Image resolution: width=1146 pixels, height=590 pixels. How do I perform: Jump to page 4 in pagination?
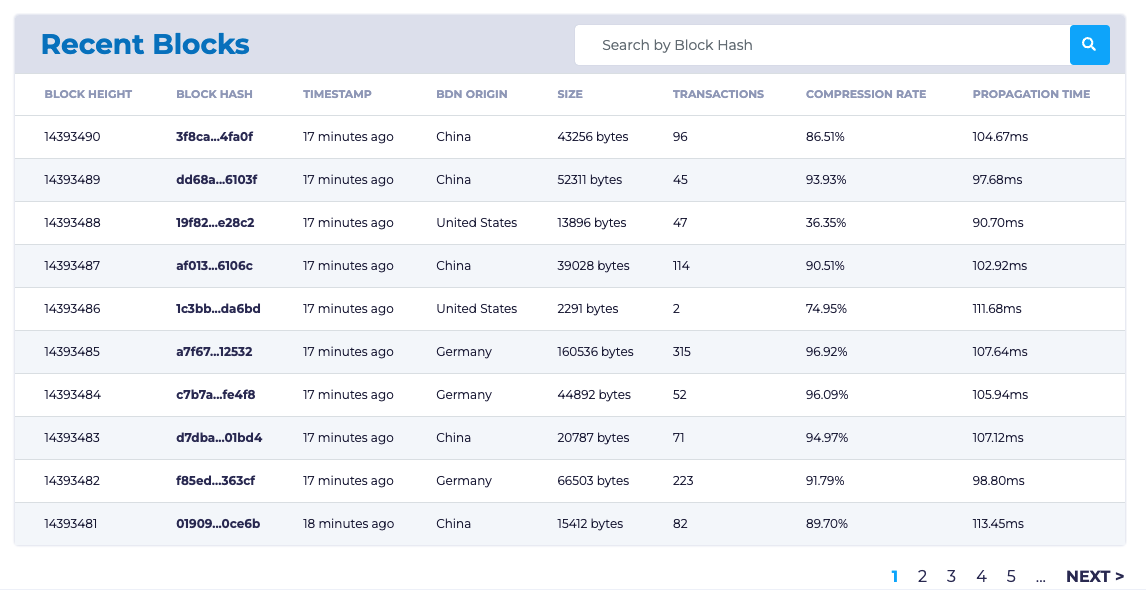[981, 576]
